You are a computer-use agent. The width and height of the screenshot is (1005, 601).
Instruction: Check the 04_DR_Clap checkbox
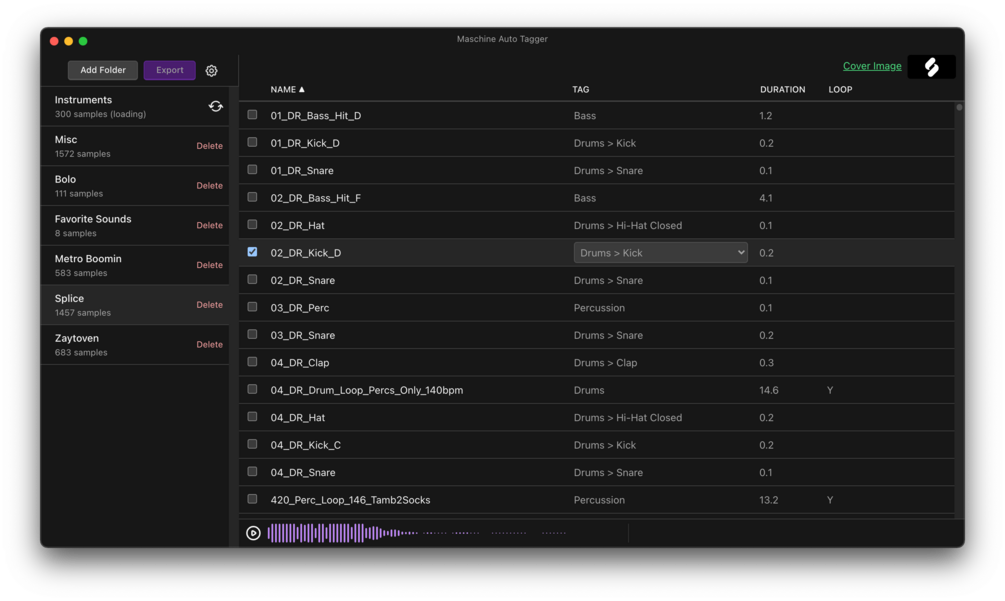point(253,362)
